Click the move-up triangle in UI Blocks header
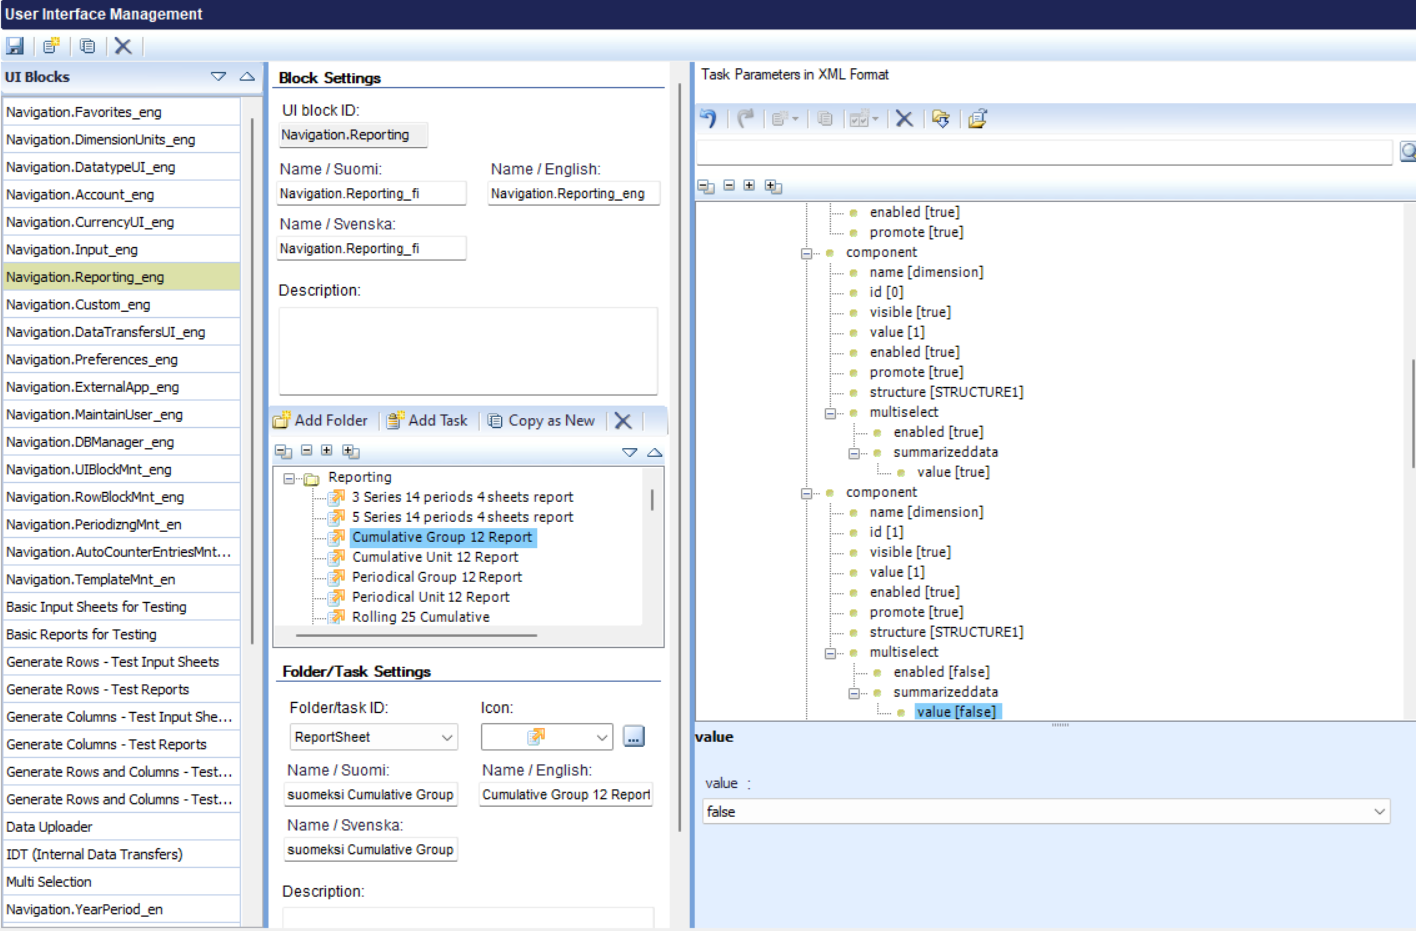This screenshot has width=1416, height=931. 247,76
